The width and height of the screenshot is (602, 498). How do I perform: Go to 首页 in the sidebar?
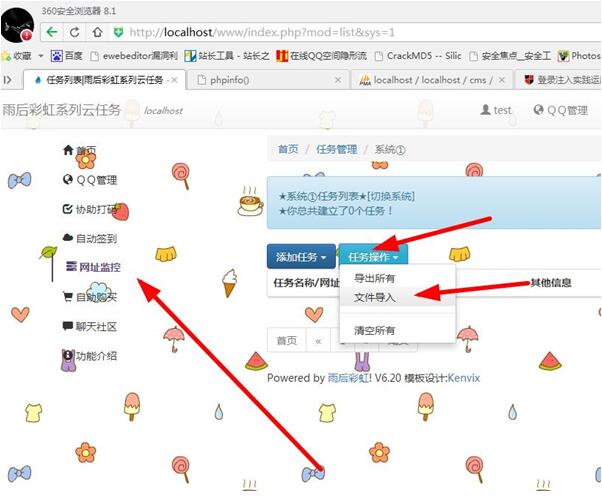(x=79, y=150)
